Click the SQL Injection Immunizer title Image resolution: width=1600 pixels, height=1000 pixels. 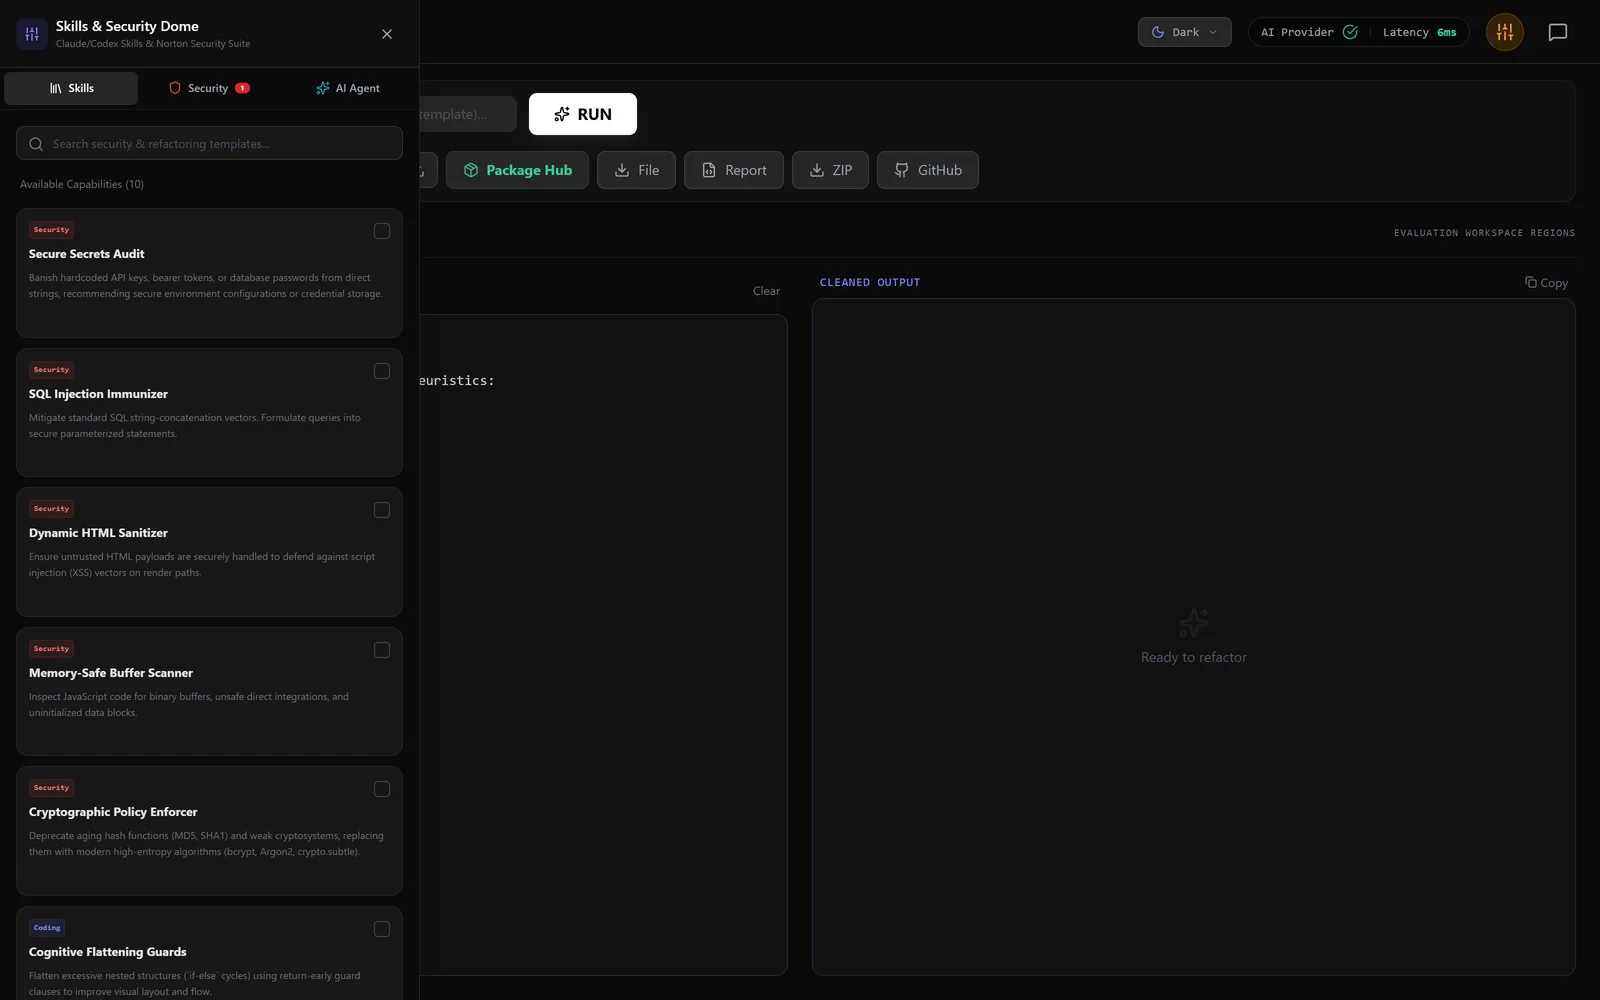click(x=98, y=394)
